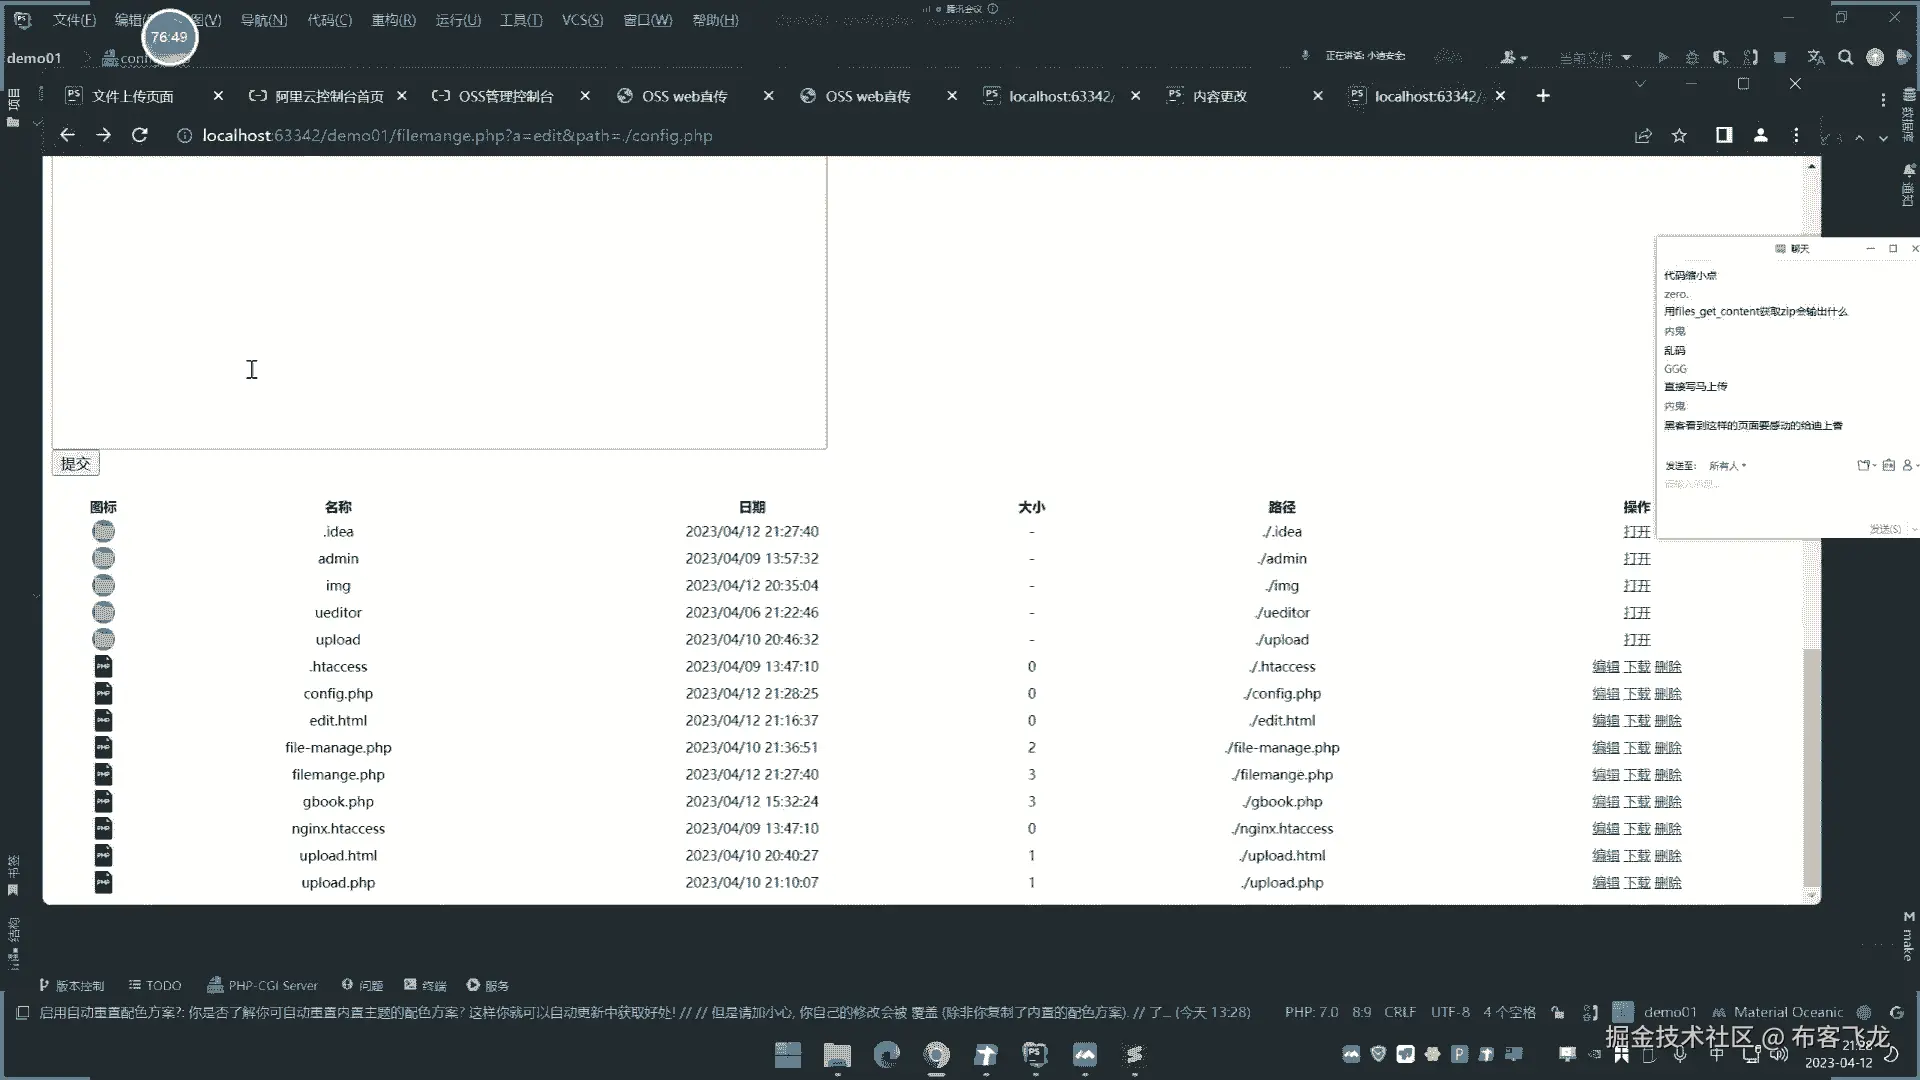Open the browser profile avatar icon
1920x1080 pixels.
(1760, 135)
